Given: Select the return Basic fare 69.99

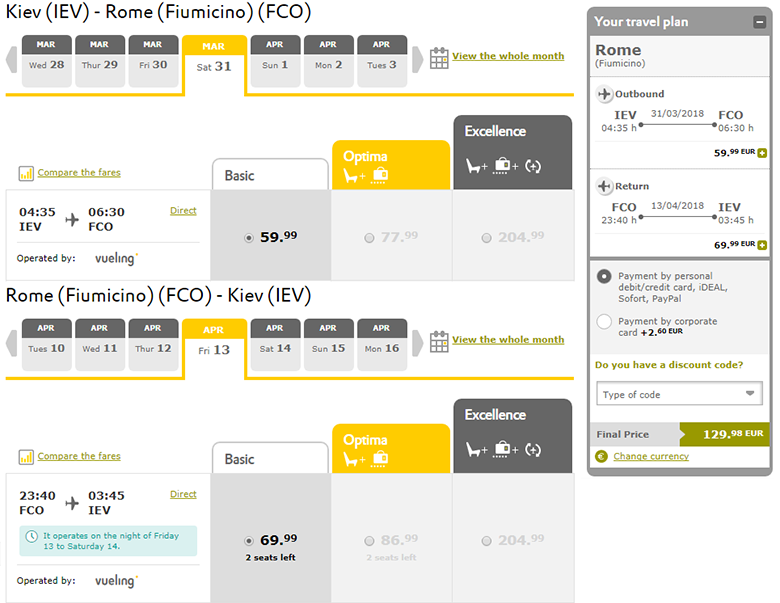Looking at the screenshot, I should pyautogui.click(x=249, y=540).
